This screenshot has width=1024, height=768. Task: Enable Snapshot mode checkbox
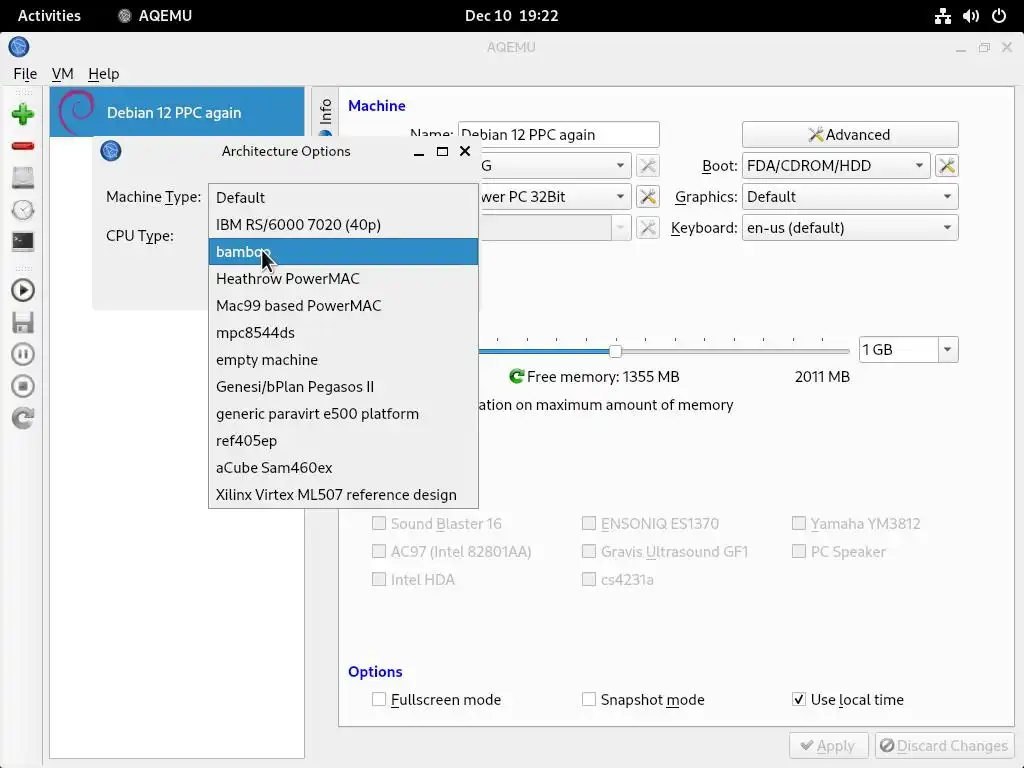coord(588,699)
